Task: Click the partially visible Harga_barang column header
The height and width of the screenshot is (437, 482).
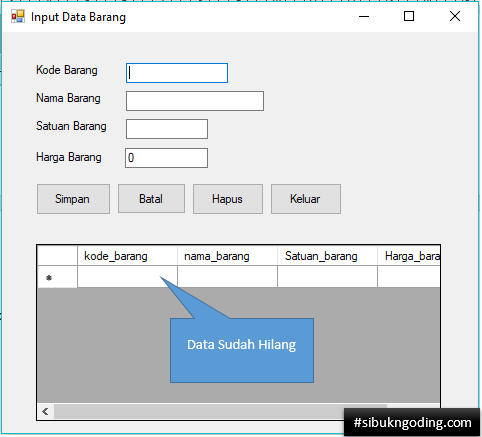Action: click(x=409, y=256)
